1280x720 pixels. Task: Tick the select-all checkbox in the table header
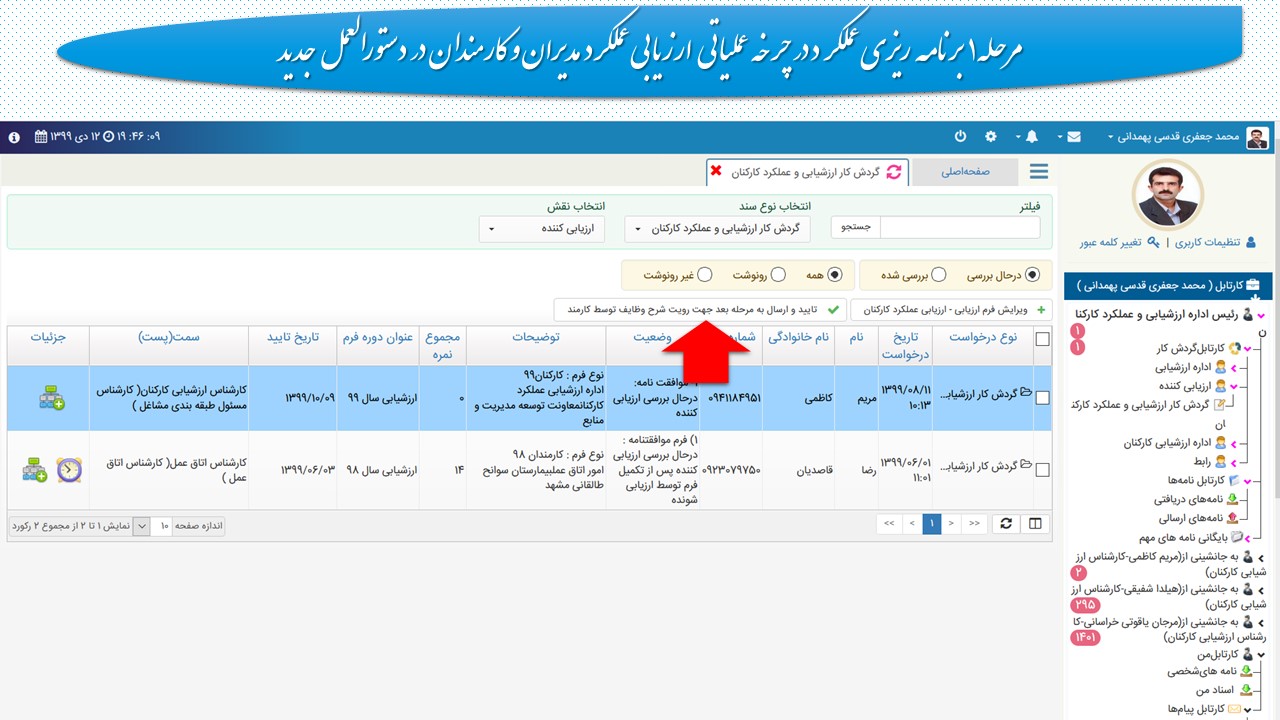pyautogui.click(x=1042, y=339)
